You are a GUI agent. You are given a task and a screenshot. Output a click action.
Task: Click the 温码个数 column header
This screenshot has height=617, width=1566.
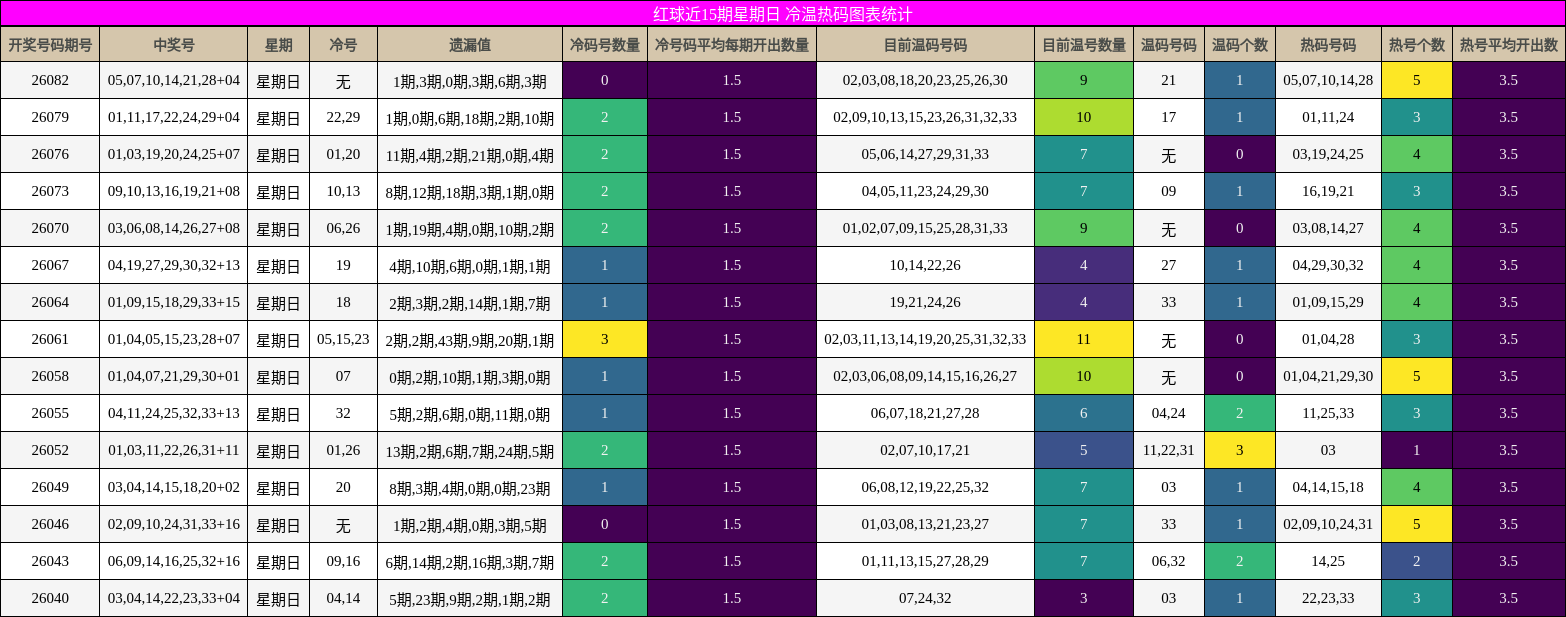pos(1240,45)
